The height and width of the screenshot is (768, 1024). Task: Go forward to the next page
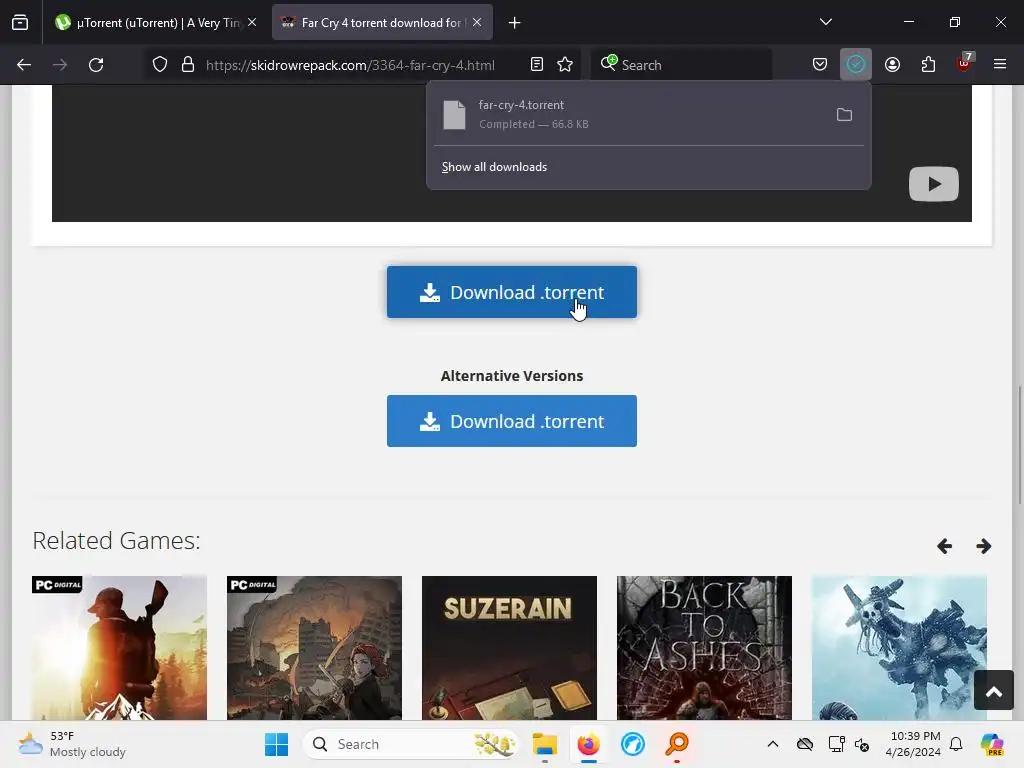60,65
